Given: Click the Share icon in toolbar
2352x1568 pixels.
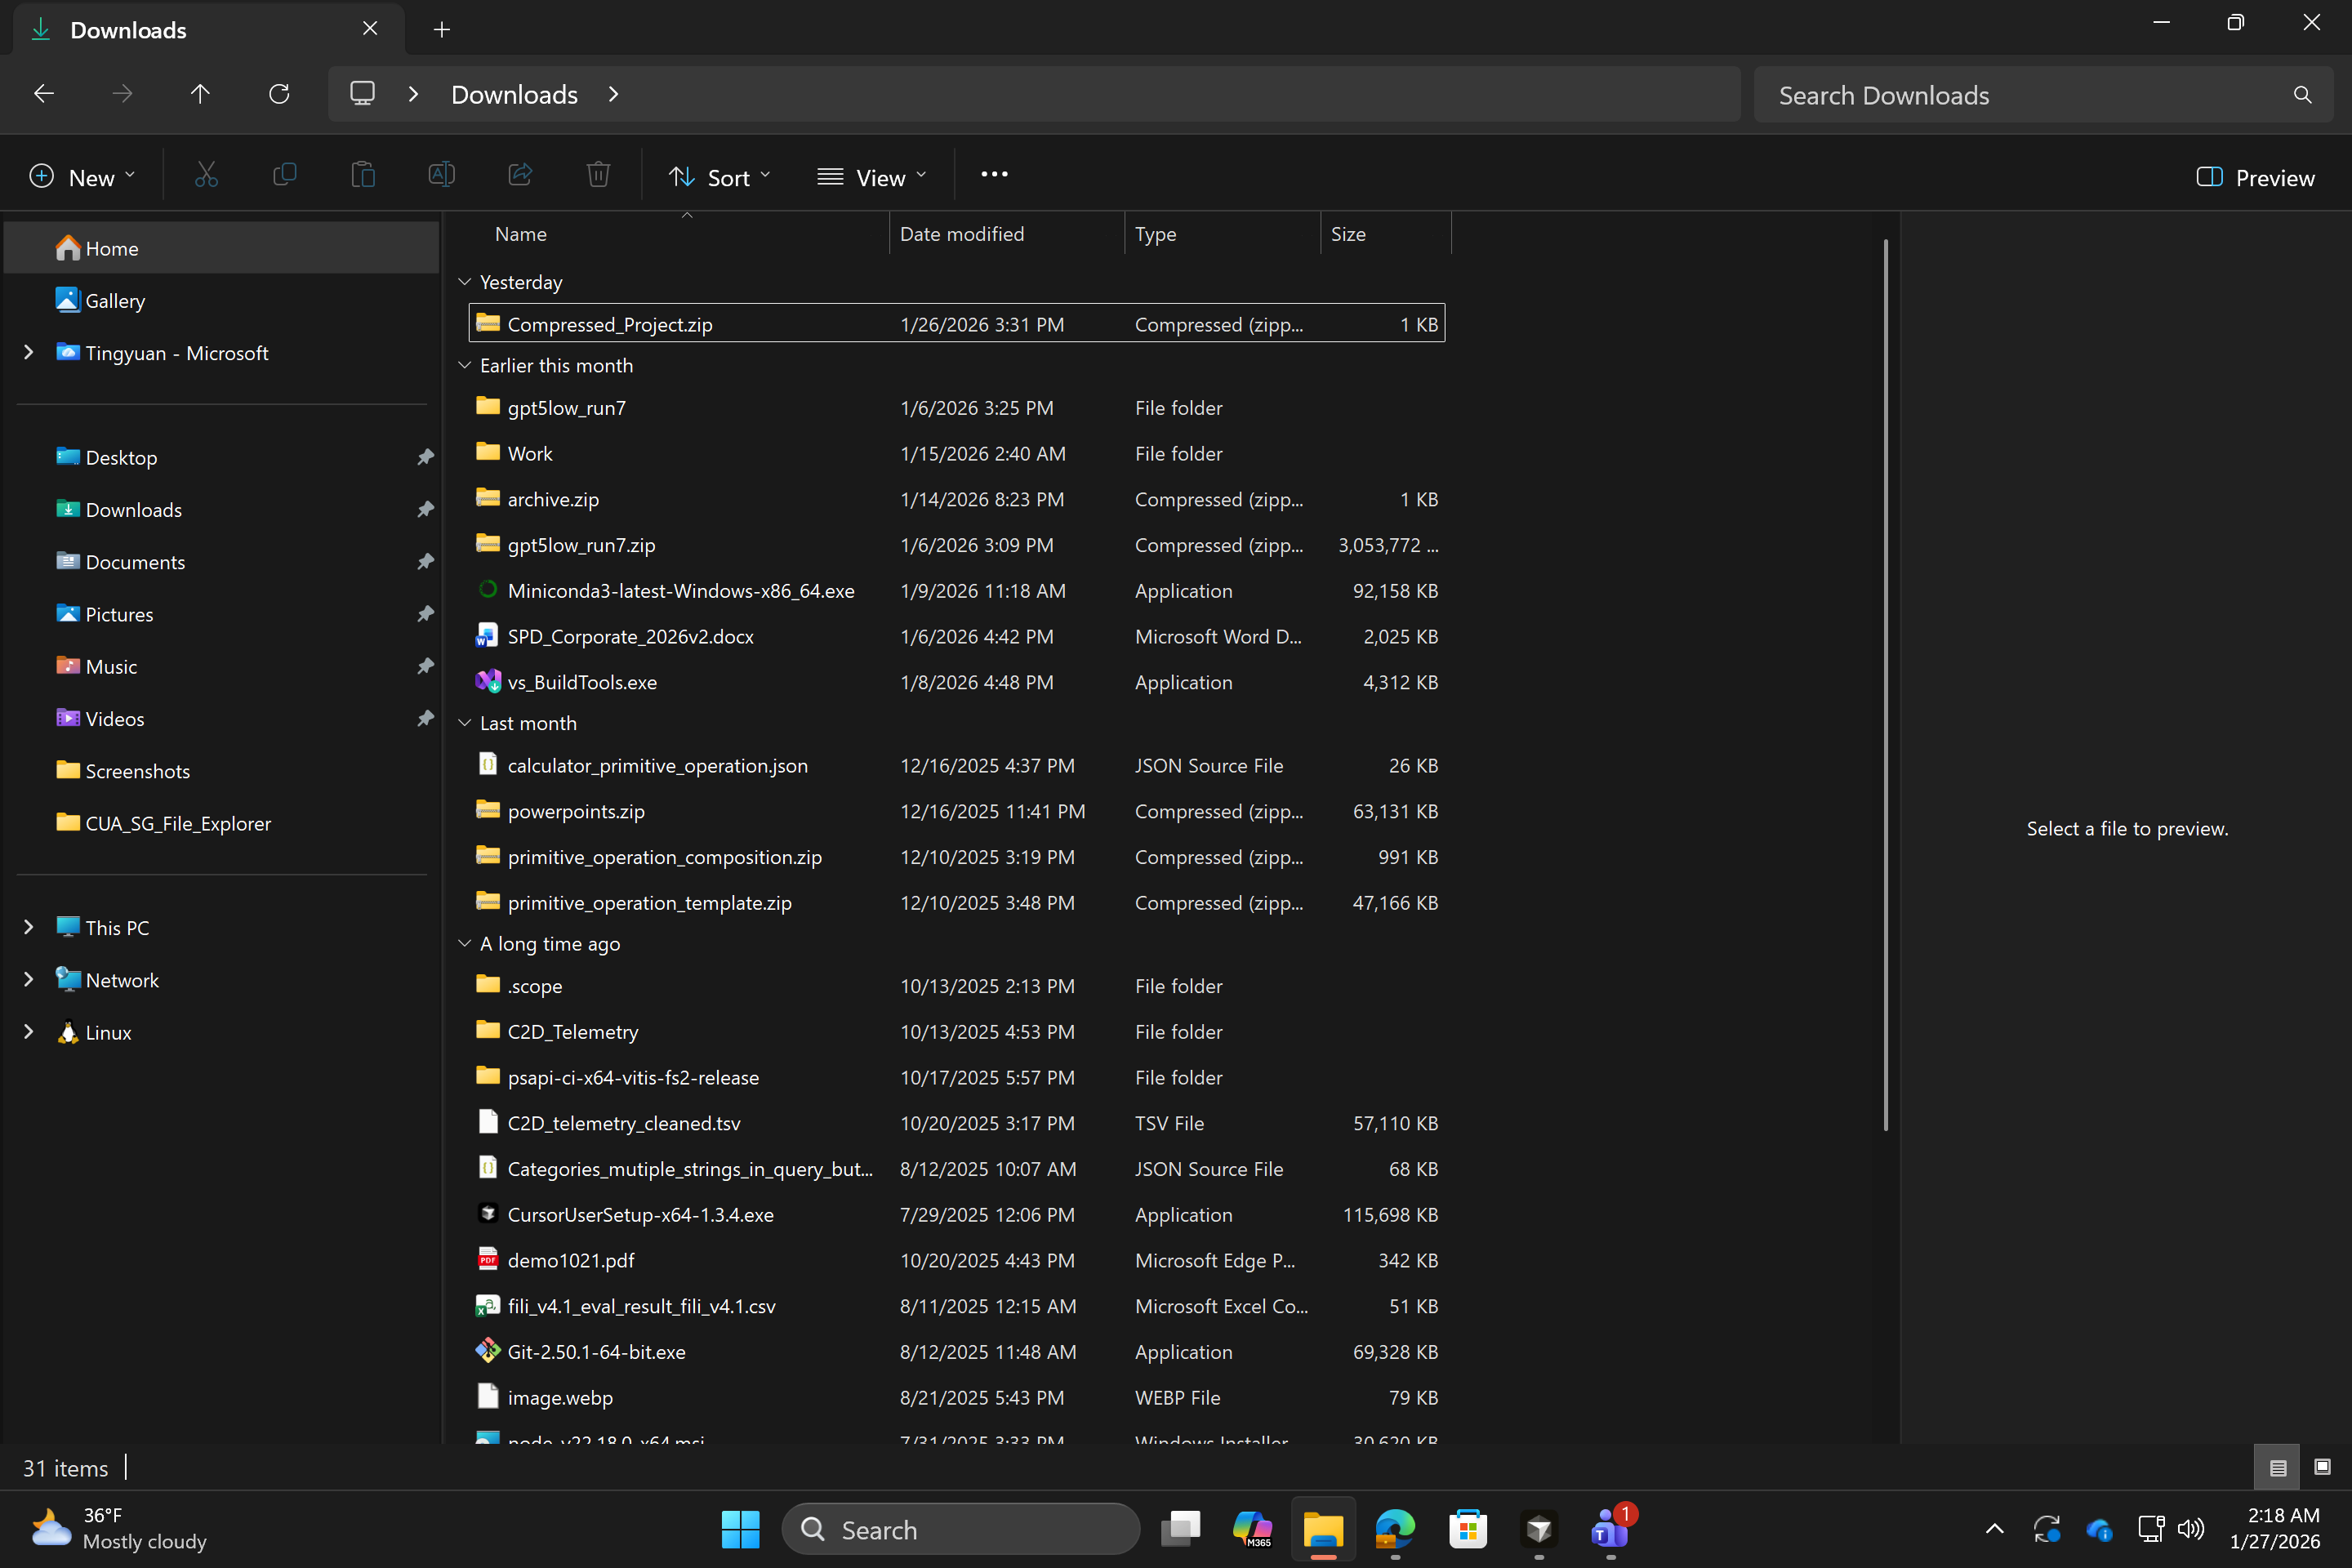Looking at the screenshot, I should [x=520, y=176].
